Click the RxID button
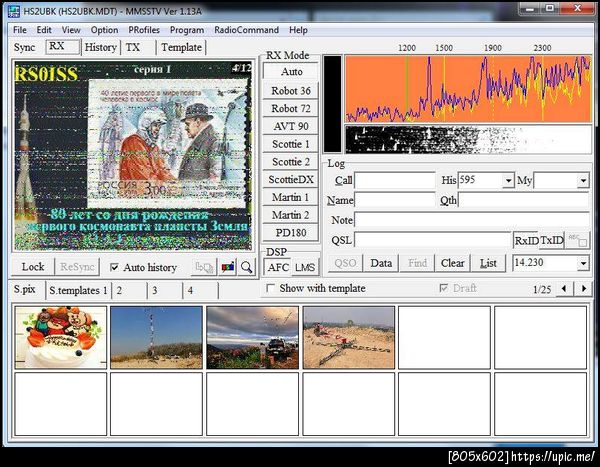The height and width of the screenshot is (467, 600). [526, 240]
